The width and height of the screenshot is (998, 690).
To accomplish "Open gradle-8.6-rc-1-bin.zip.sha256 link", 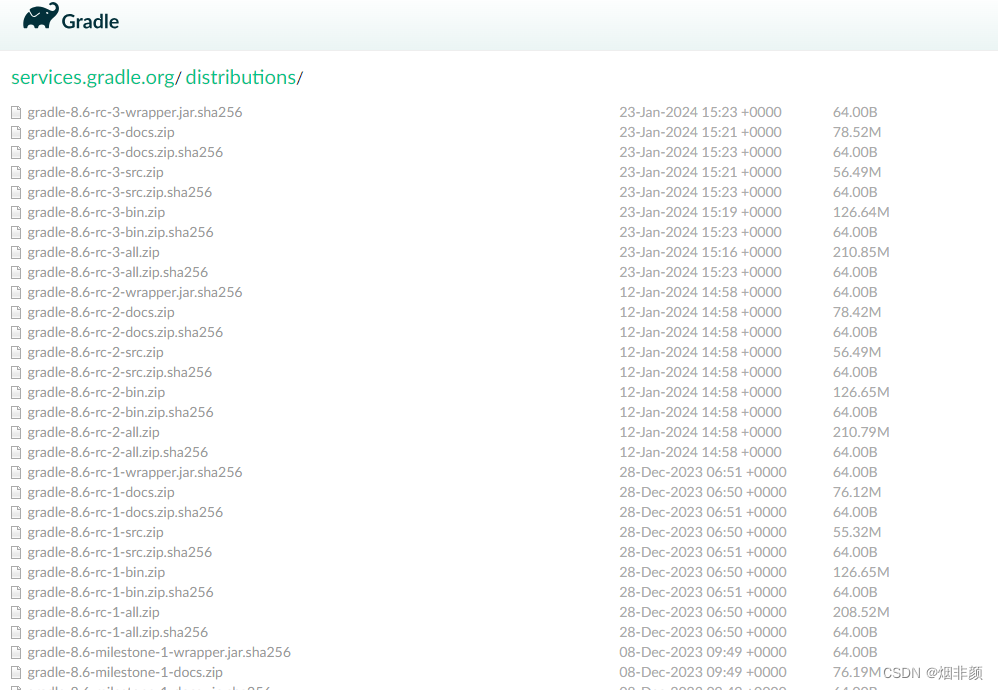I will coord(120,593).
